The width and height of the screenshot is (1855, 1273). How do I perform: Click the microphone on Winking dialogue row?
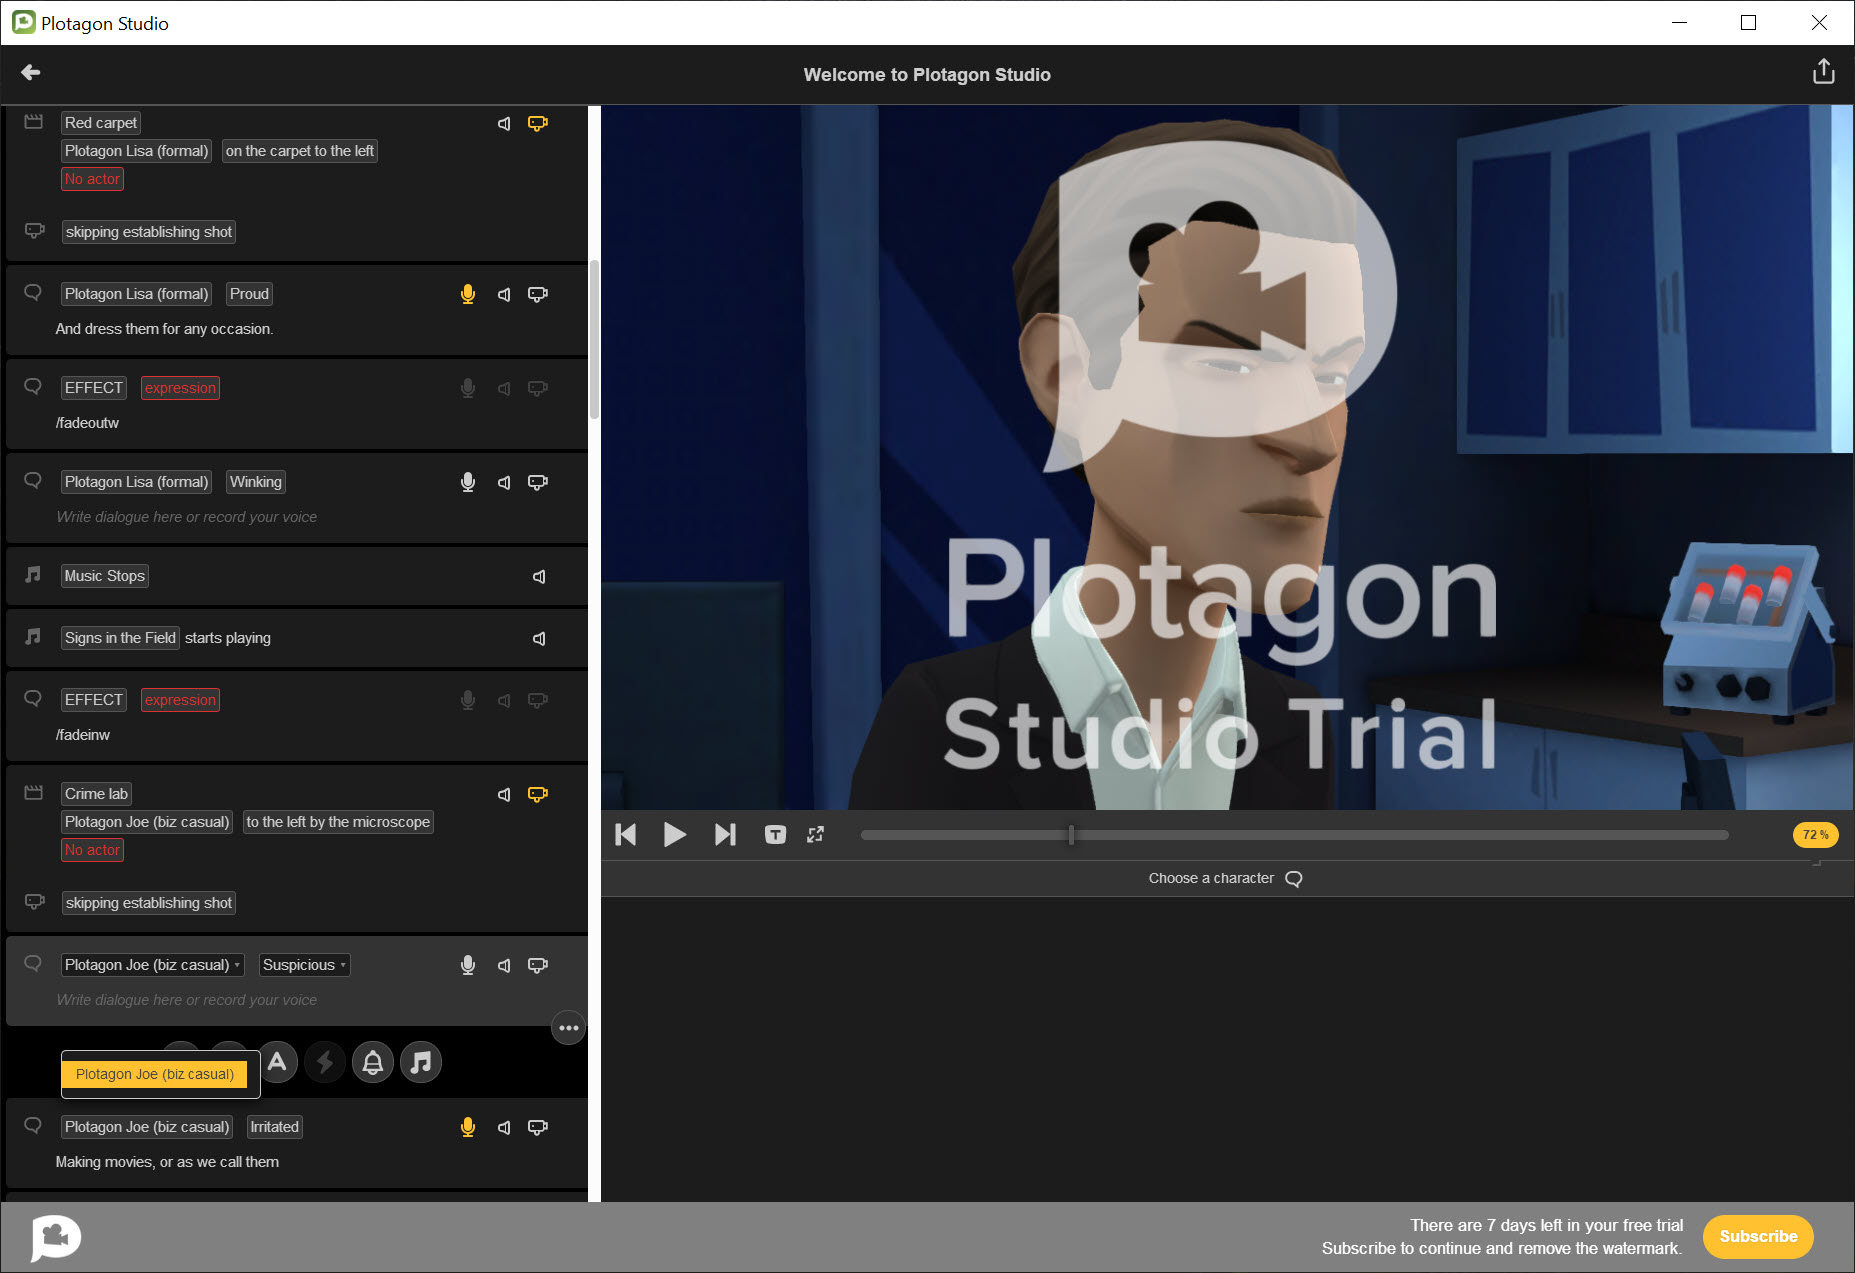coord(467,482)
